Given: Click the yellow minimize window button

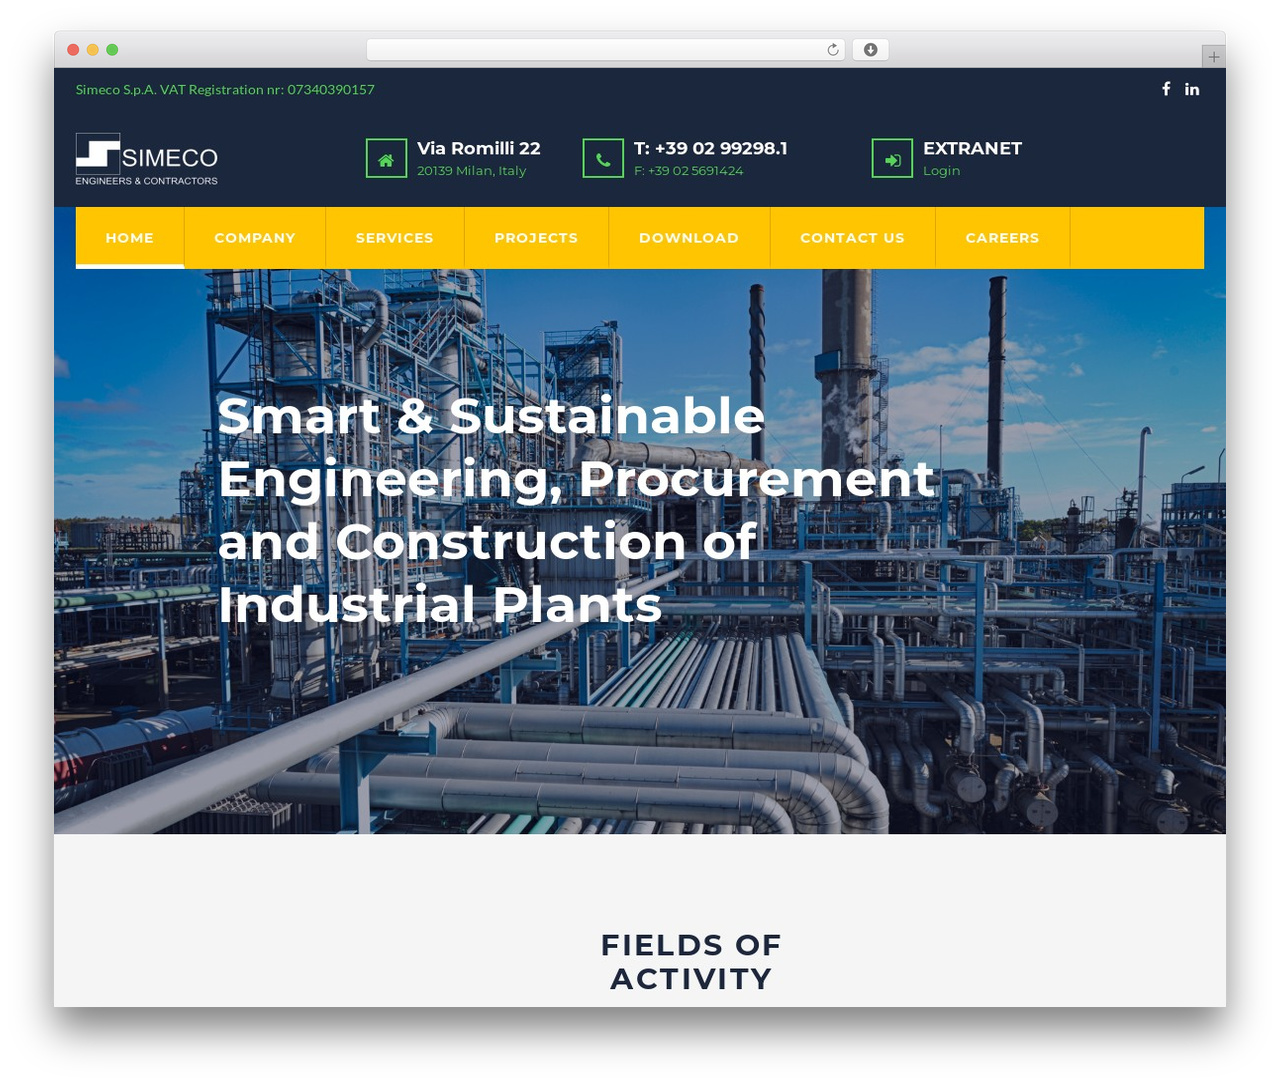Looking at the screenshot, I should [93, 50].
